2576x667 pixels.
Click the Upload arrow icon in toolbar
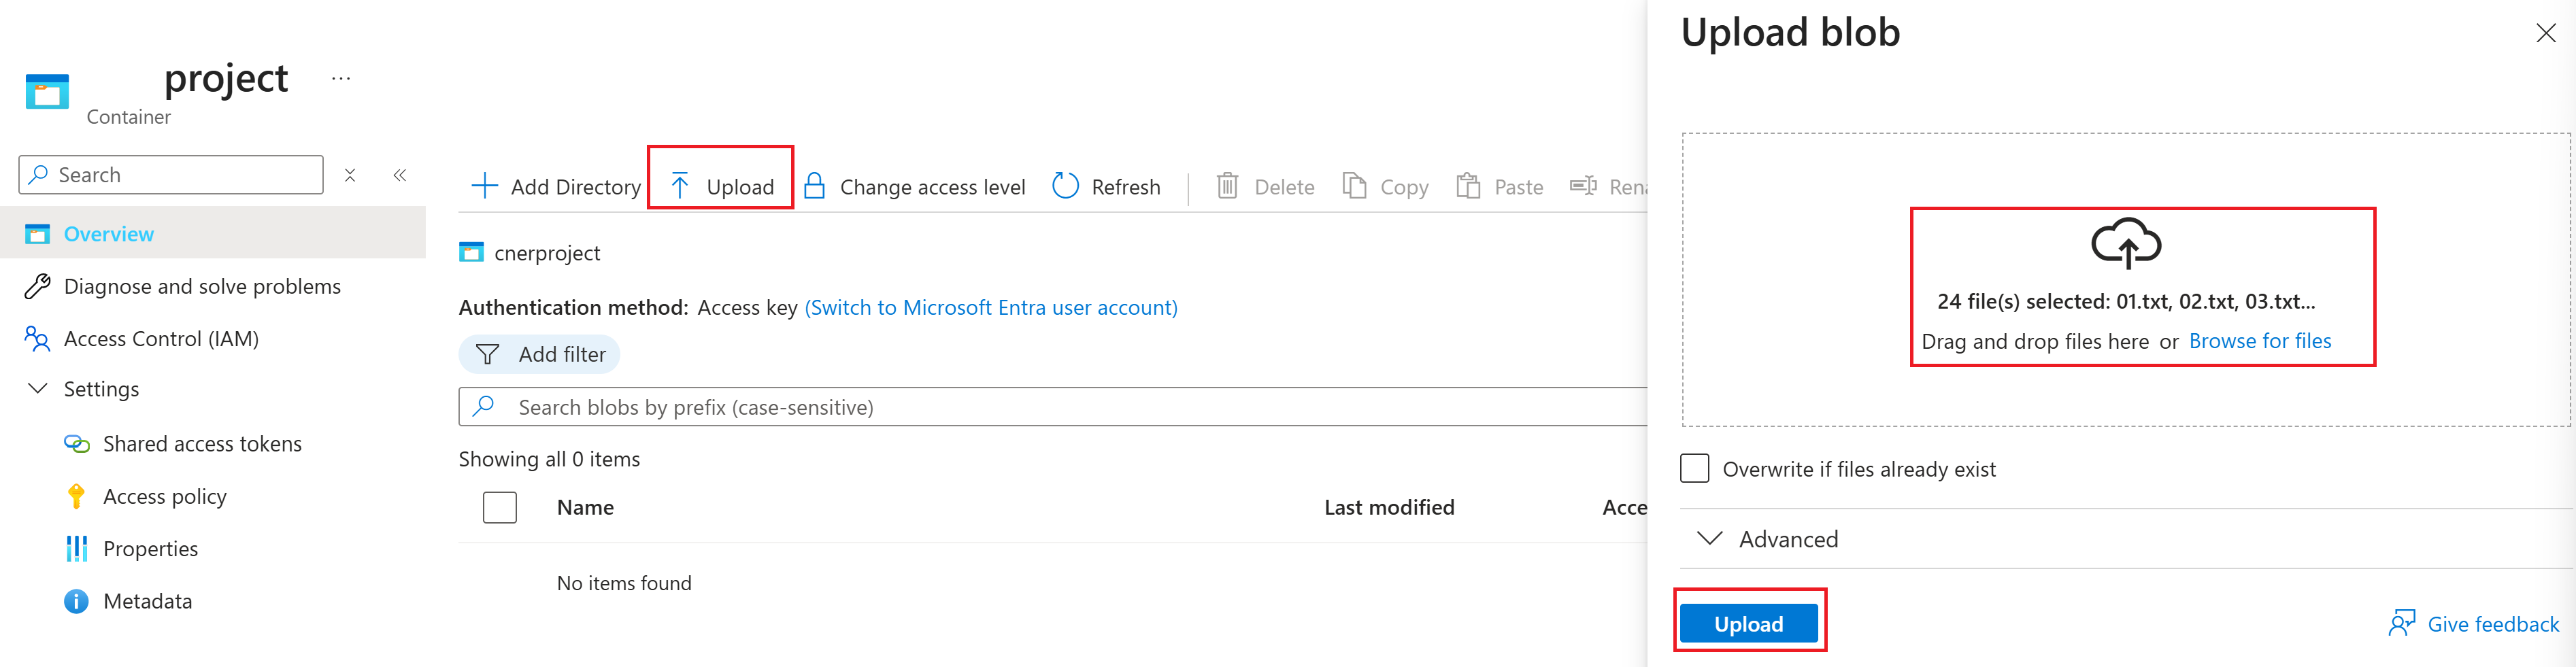pos(680,186)
